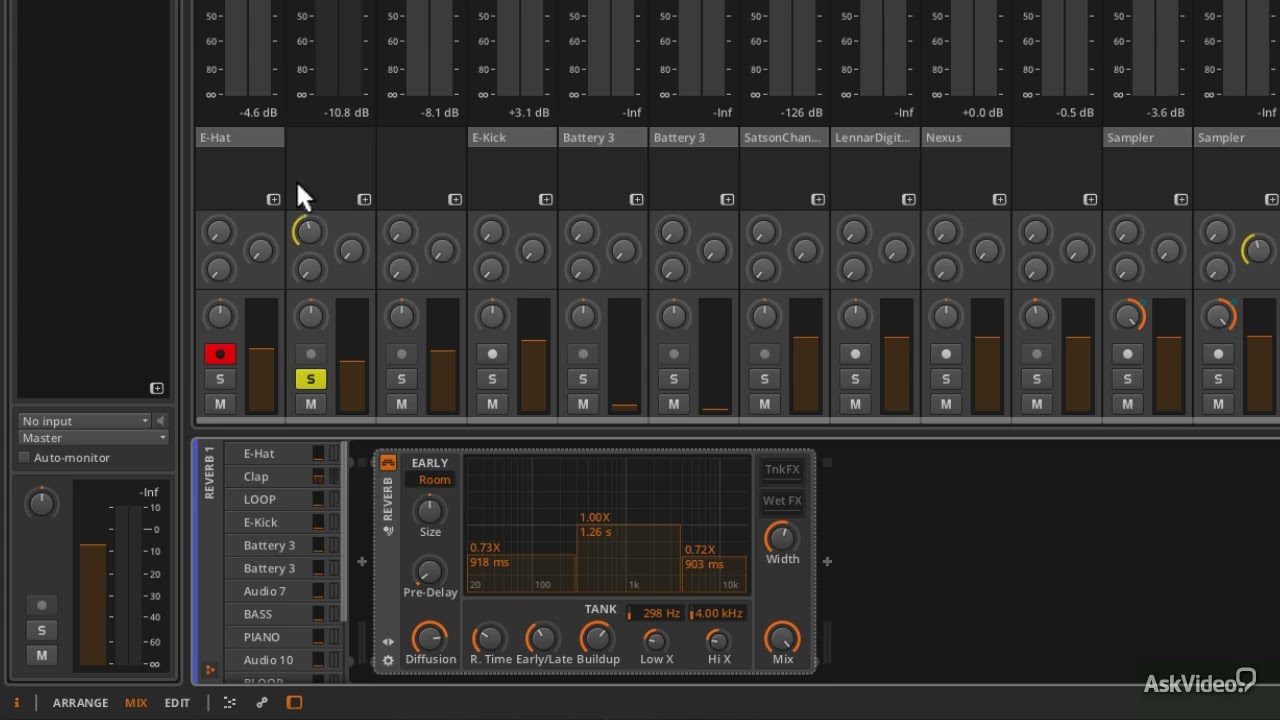Image resolution: width=1280 pixels, height=720 pixels.
Task: Add a device on E-Kick channel
Action: (545, 200)
